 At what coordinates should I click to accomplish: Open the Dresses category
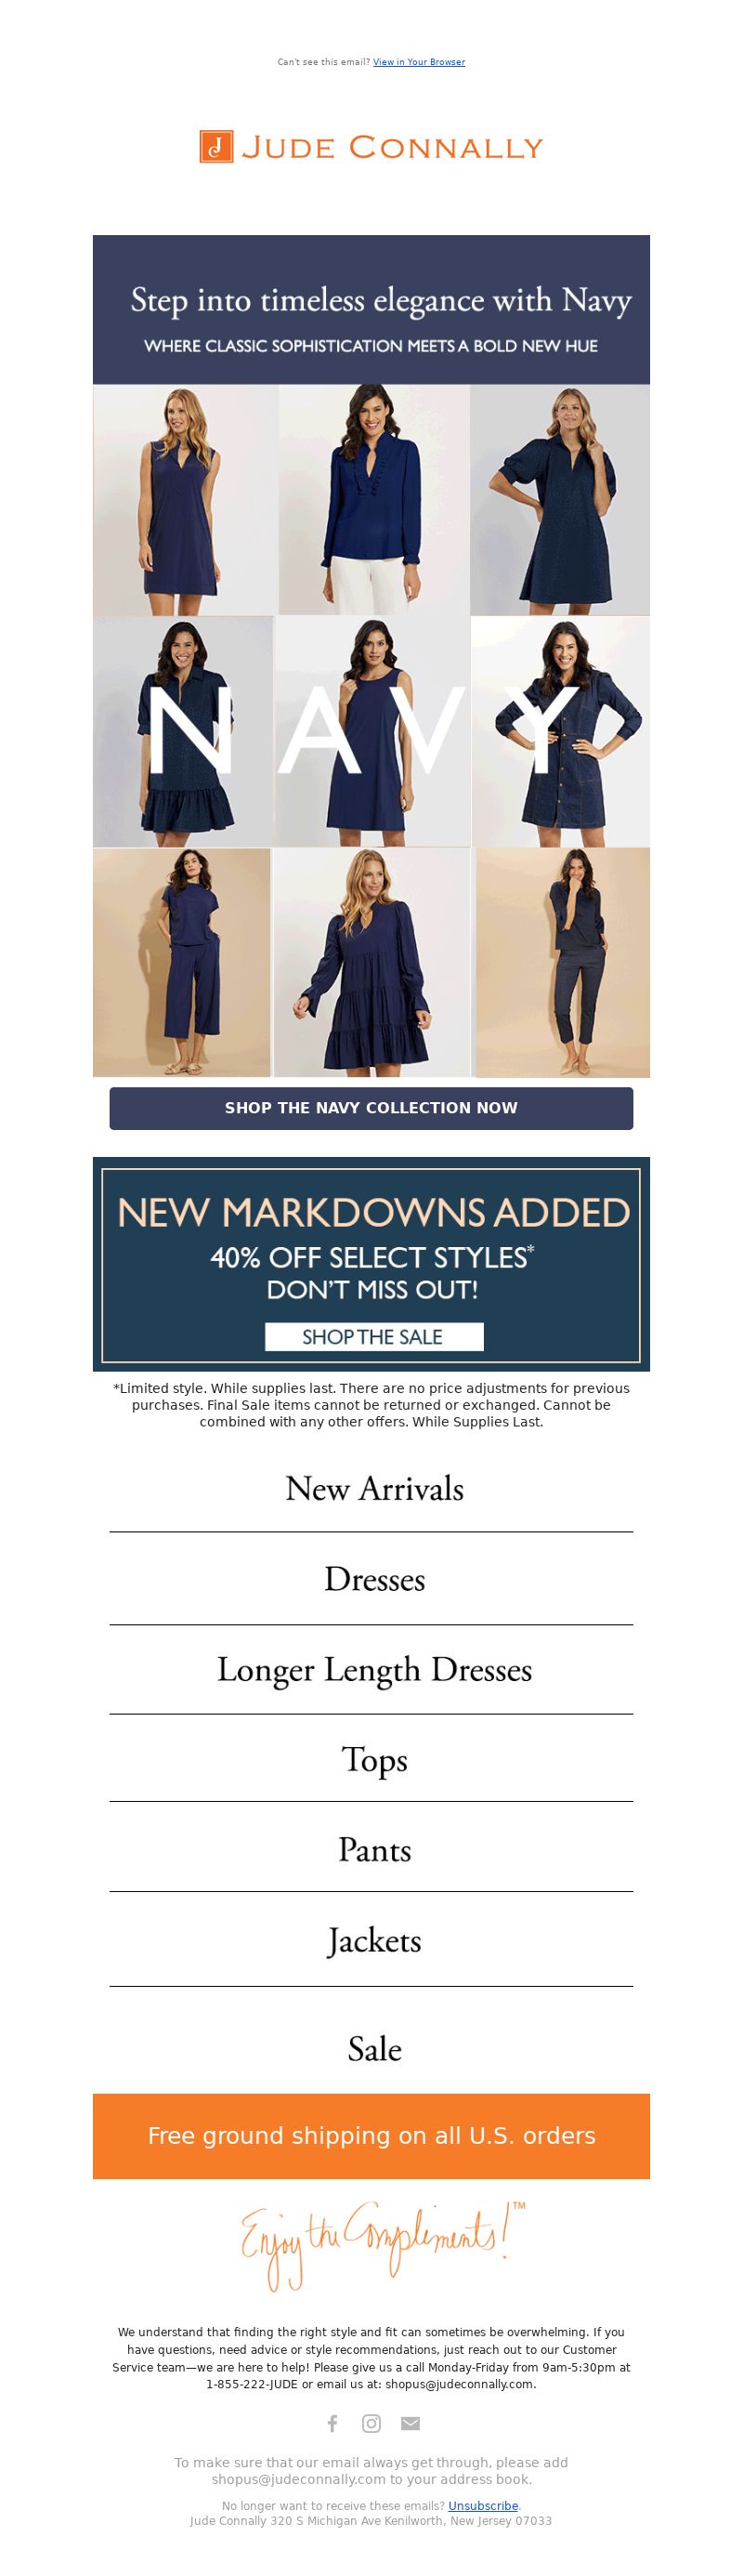374,1579
